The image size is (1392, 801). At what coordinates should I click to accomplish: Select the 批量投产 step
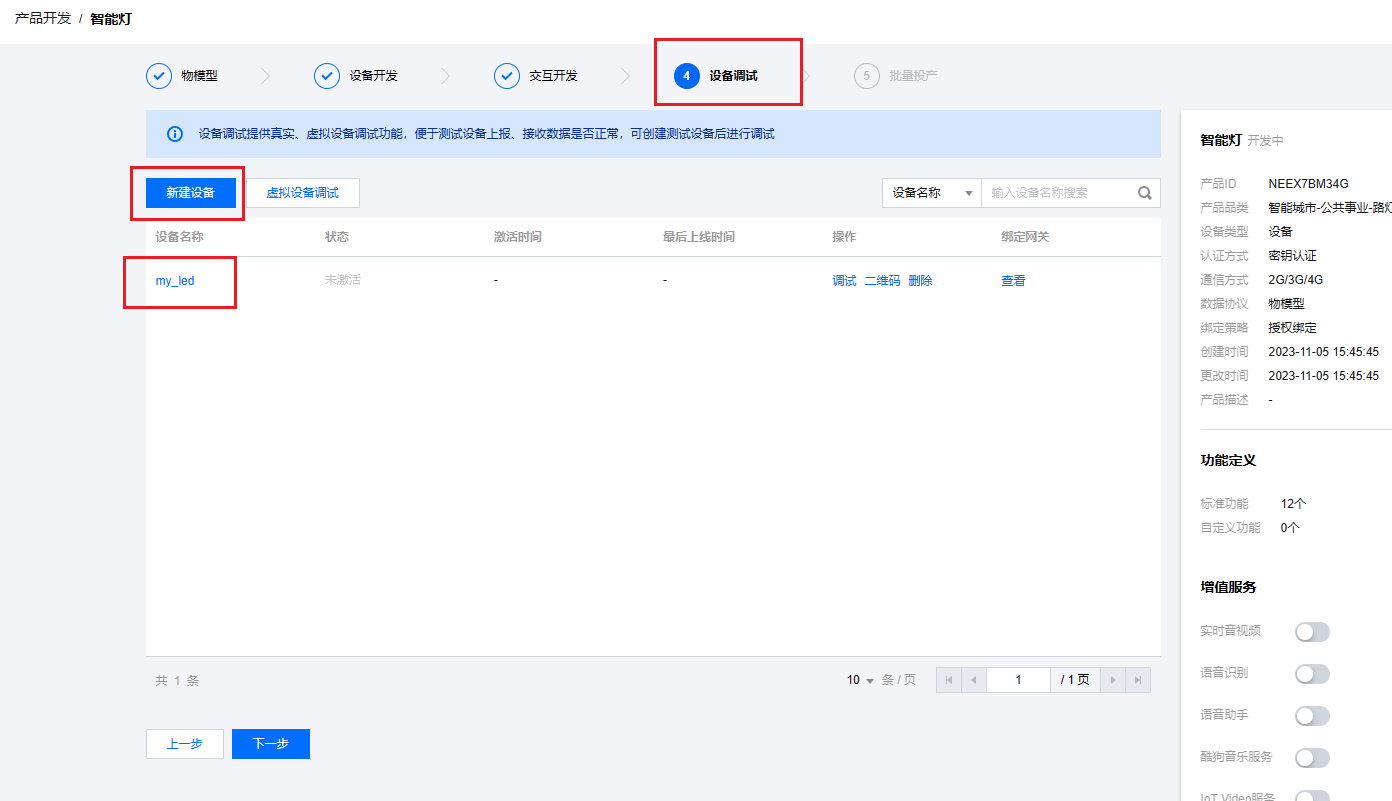(x=913, y=76)
